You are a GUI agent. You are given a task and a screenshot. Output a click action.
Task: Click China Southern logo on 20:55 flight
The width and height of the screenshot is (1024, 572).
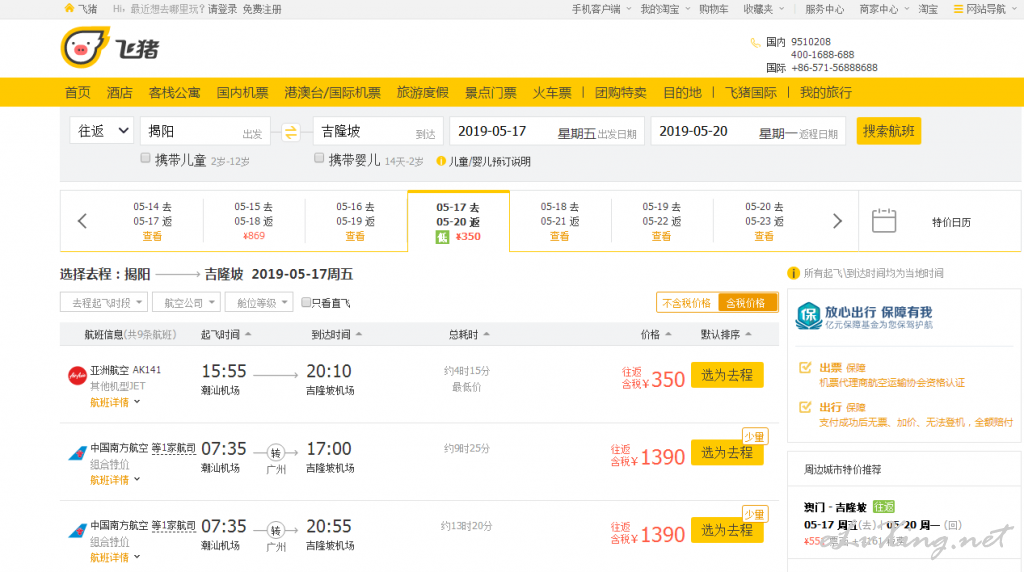pos(77,531)
